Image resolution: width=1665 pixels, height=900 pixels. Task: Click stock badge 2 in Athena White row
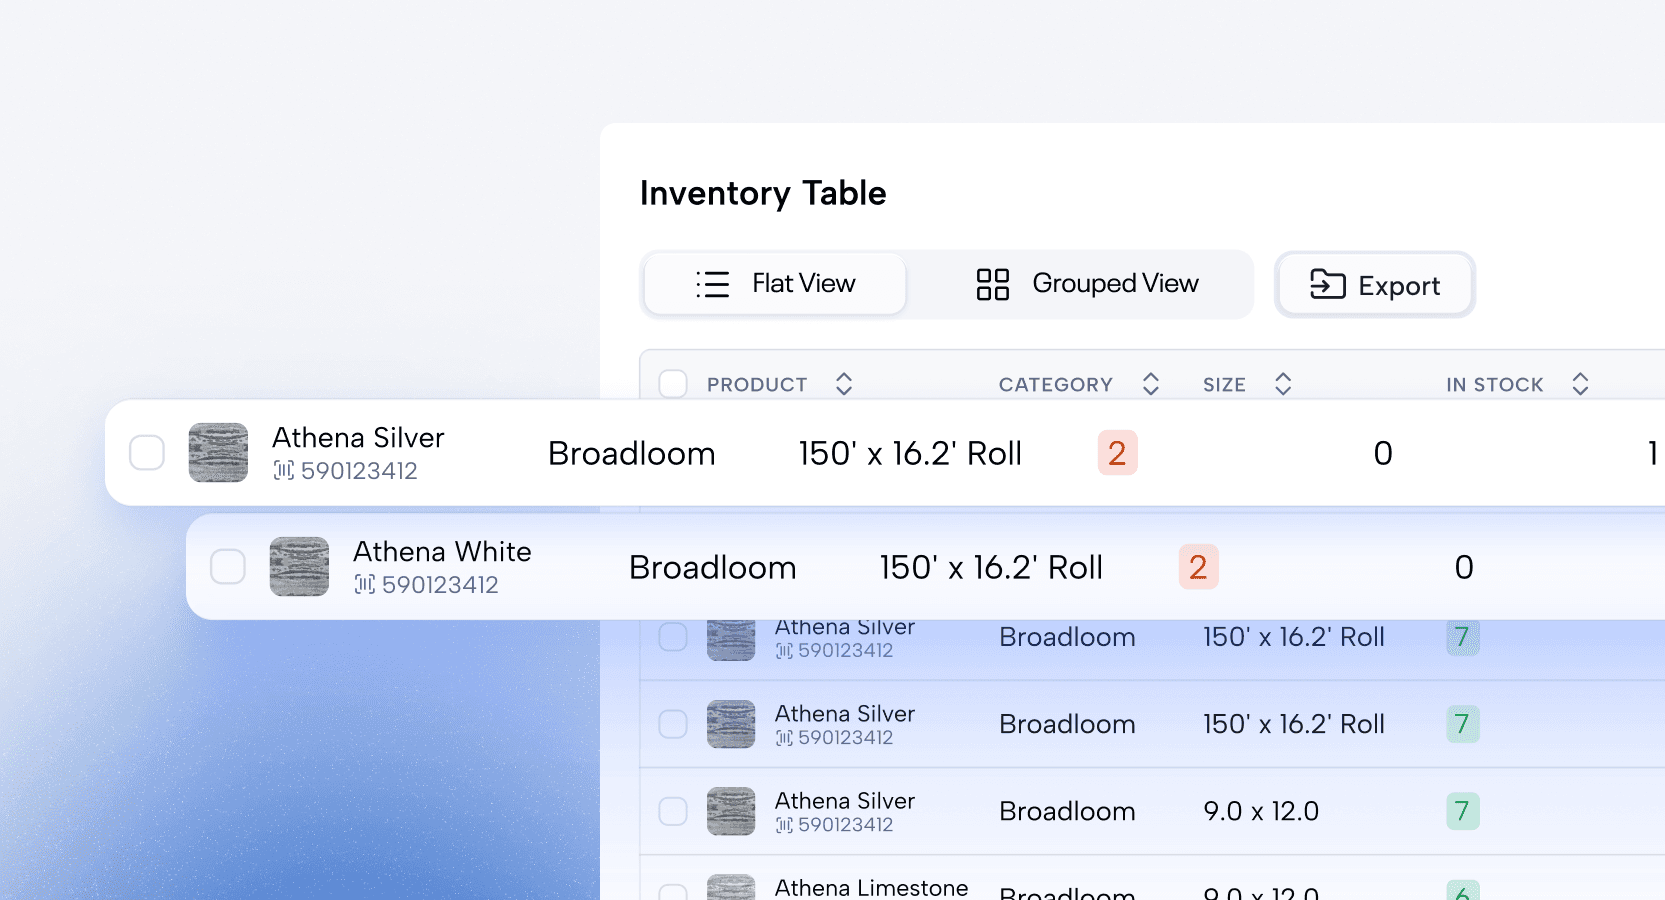[x=1198, y=567]
